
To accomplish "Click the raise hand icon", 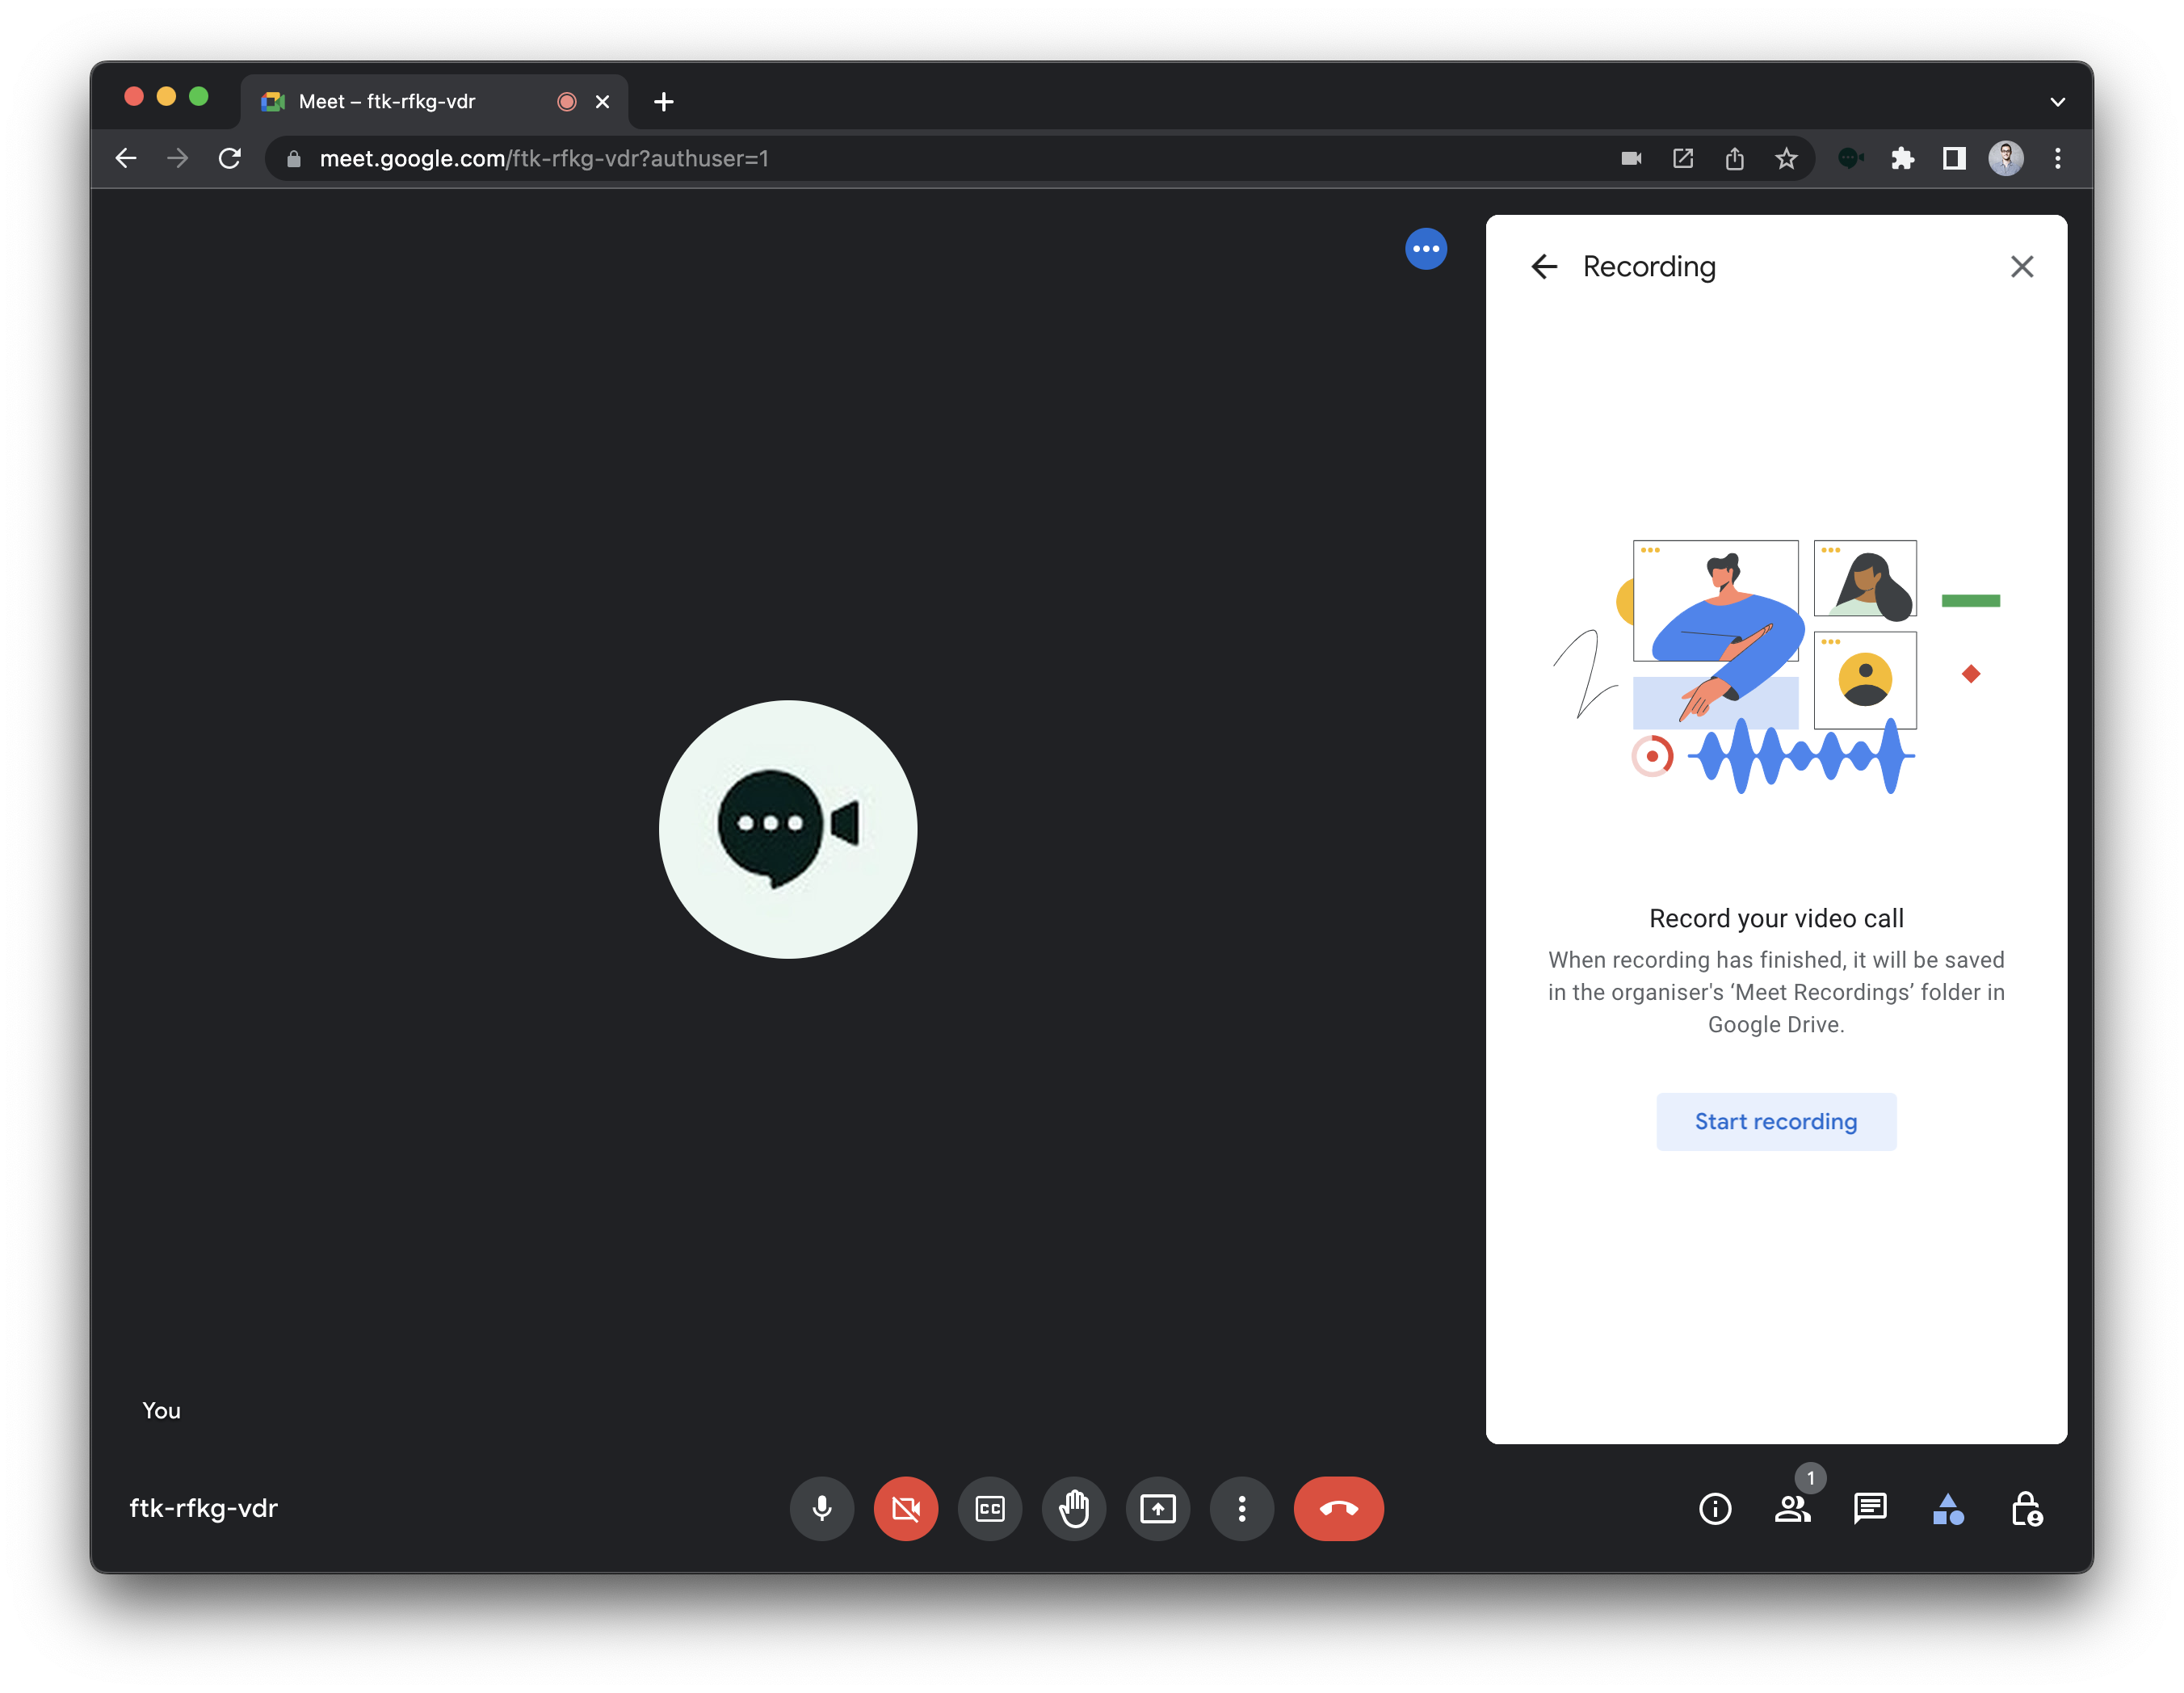I will pos(1074,1509).
